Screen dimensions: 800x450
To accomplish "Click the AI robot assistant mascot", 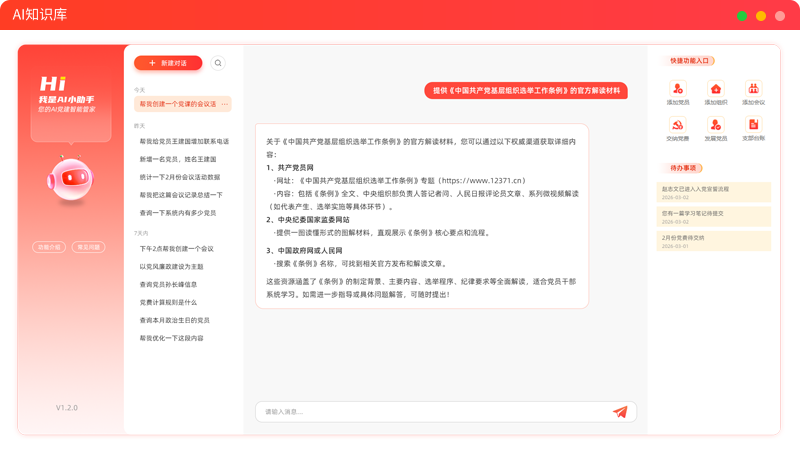I will pos(70,180).
